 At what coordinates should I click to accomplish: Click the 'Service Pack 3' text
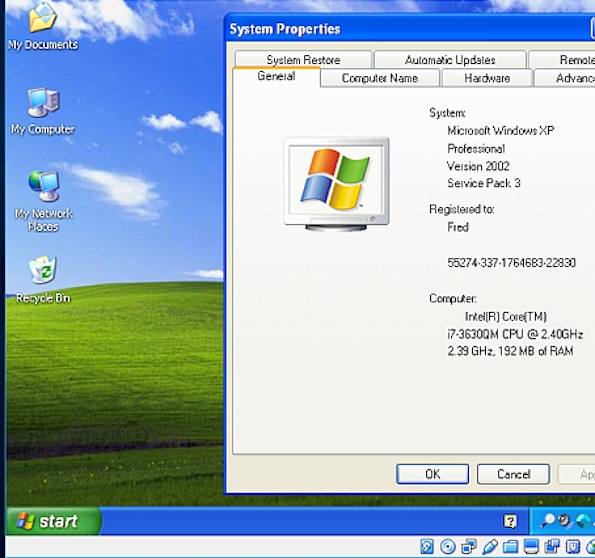point(484,183)
